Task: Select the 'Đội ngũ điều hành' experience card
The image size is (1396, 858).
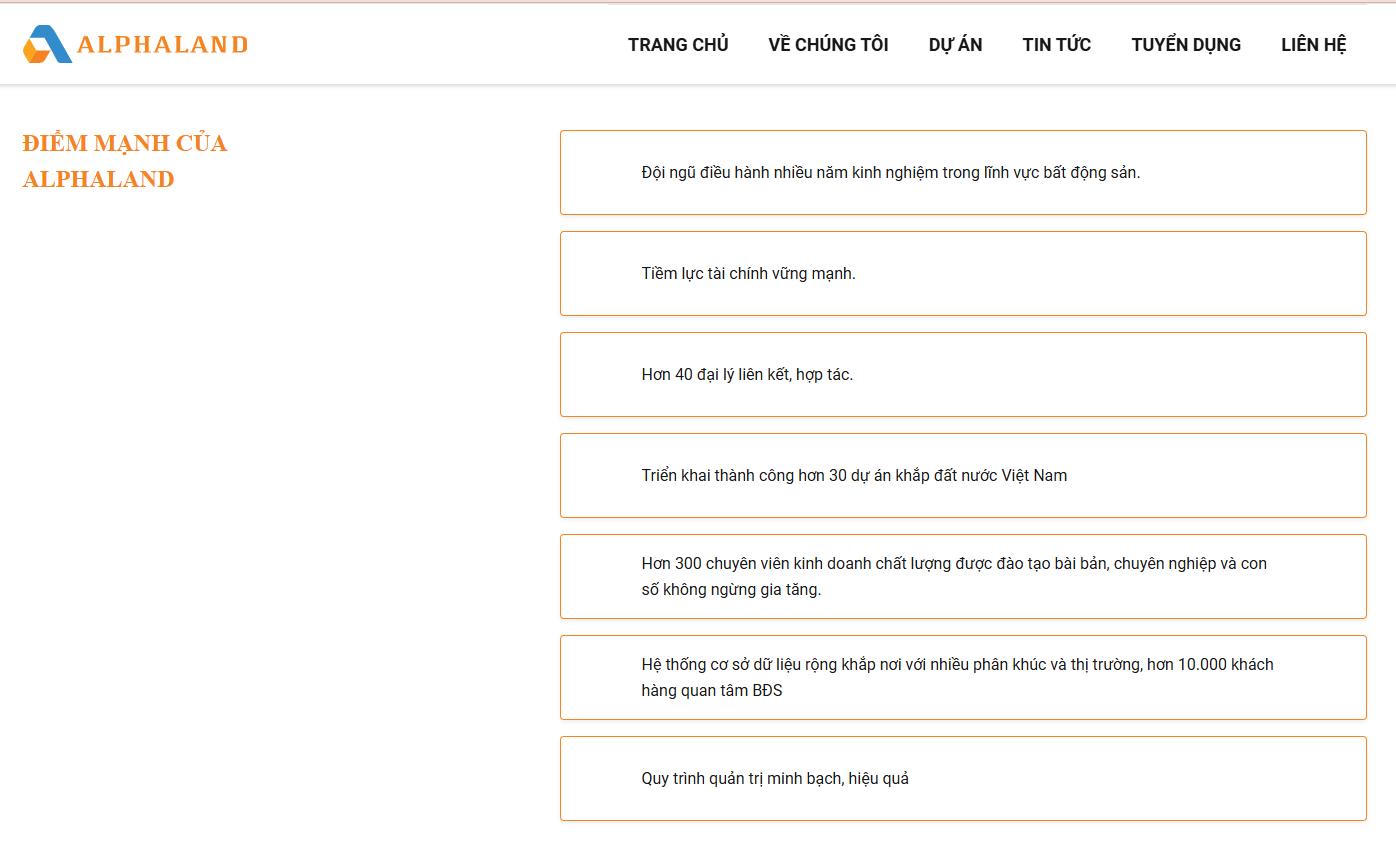Action: (x=962, y=172)
